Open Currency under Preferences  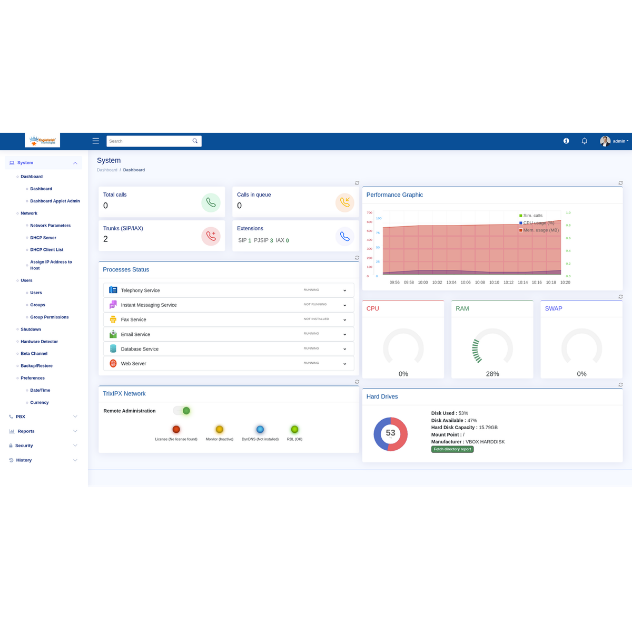pyautogui.click(x=39, y=402)
